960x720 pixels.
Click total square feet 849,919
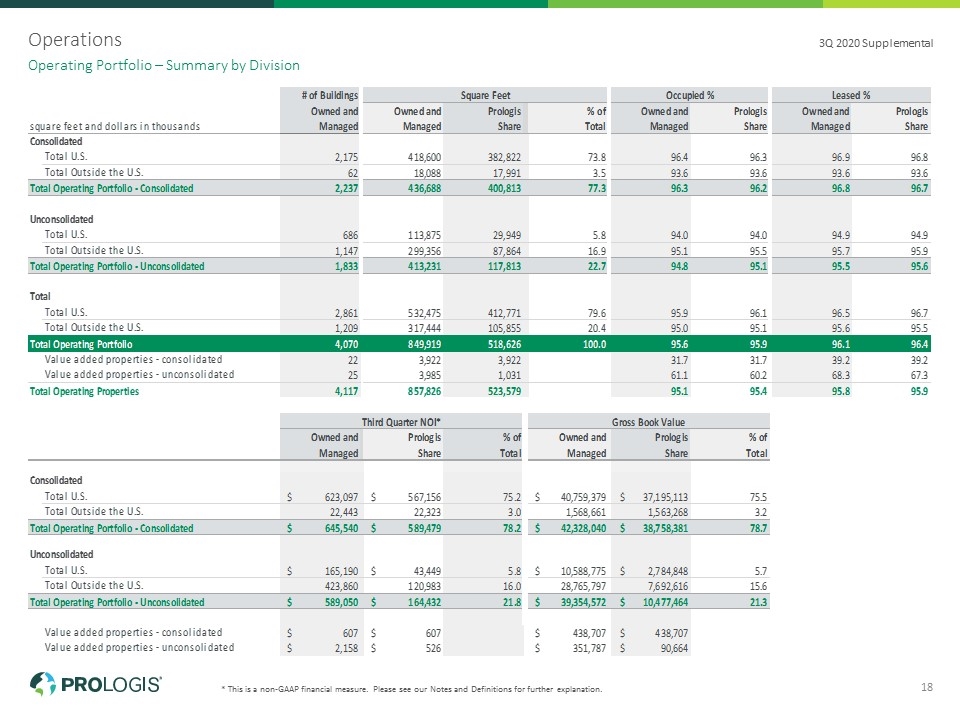point(424,345)
